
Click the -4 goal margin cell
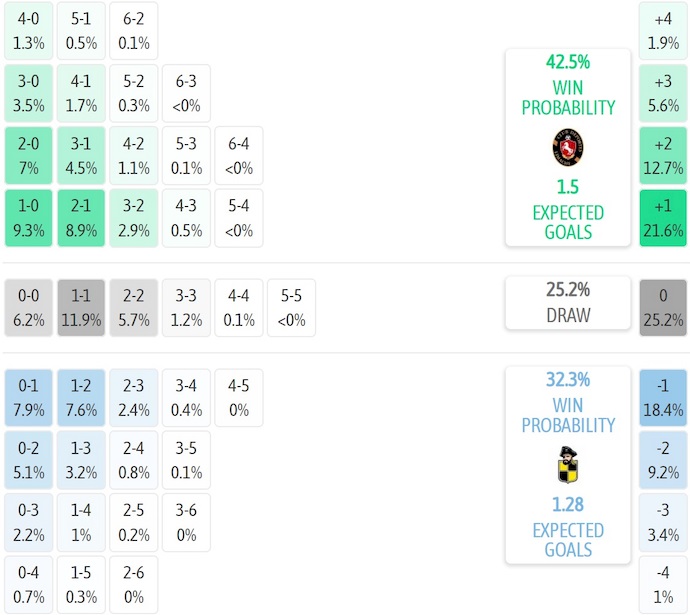pyautogui.click(x=663, y=584)
